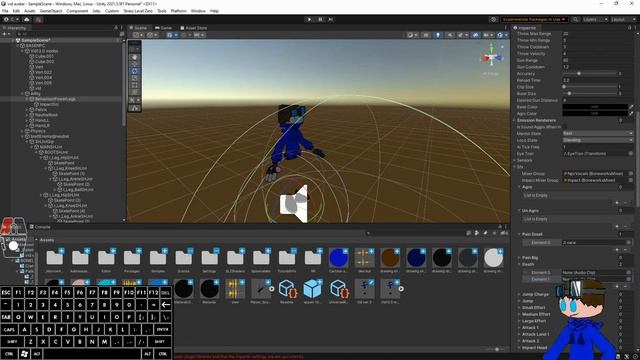This screenshot has width=640, height=360.
Task: Switch to the Game tab
Action: coord(163,28)
